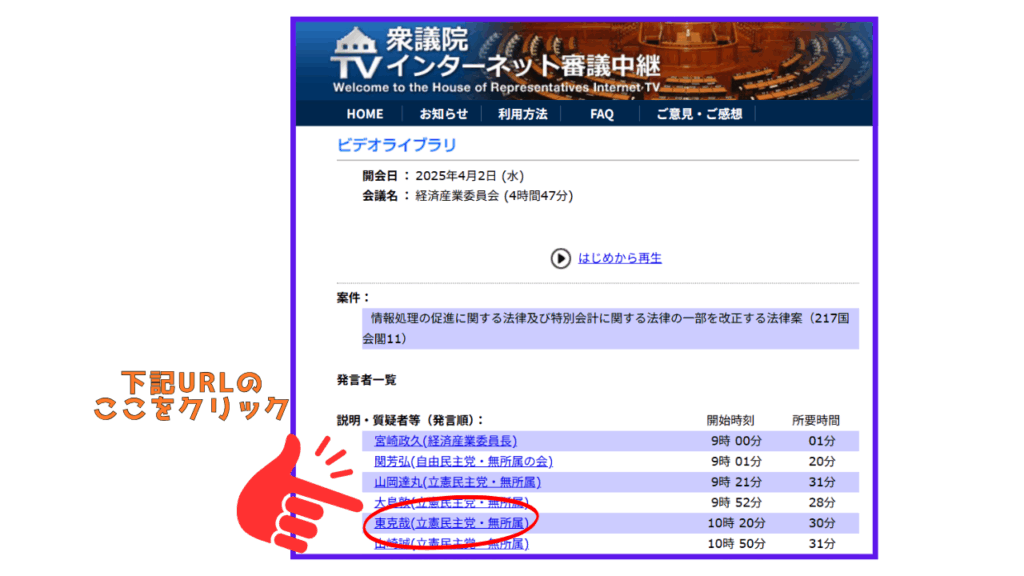Select speaker 関芳弘(自由民主党・無所属の会)
The width and height of the screenshot is (1024, 576).
point(463,461)
